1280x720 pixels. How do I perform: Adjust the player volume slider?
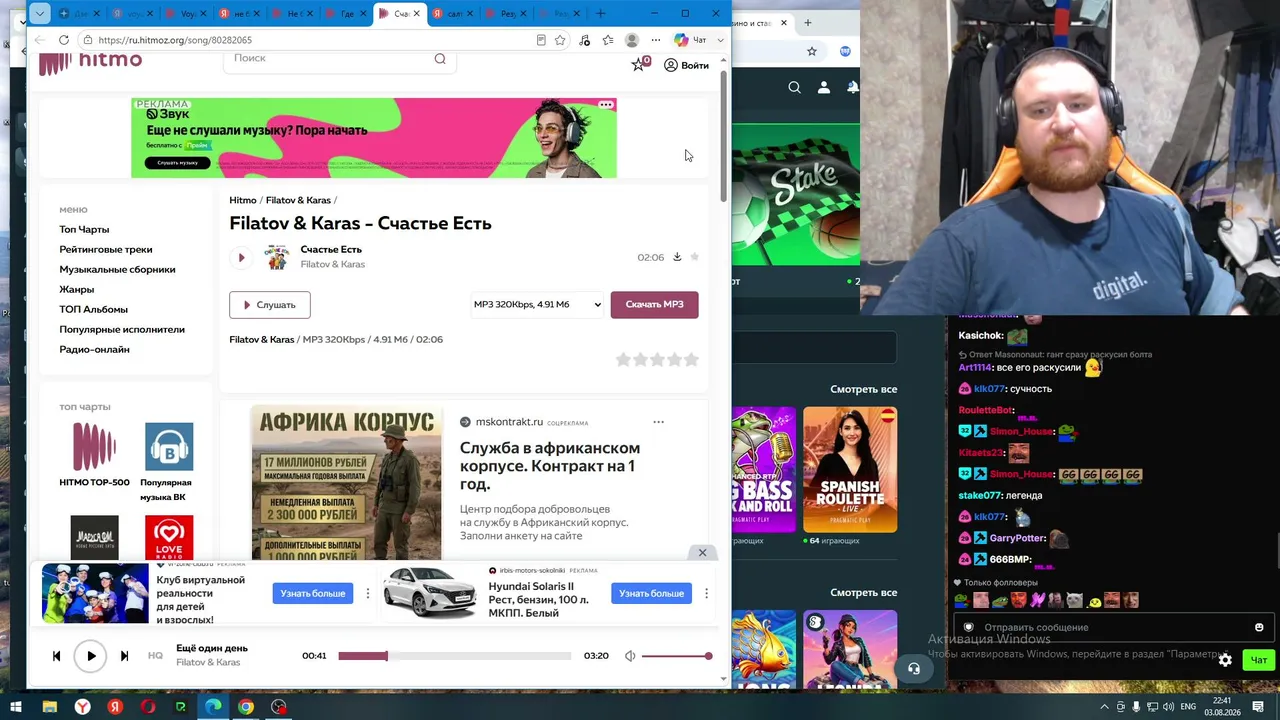(677, 656)
